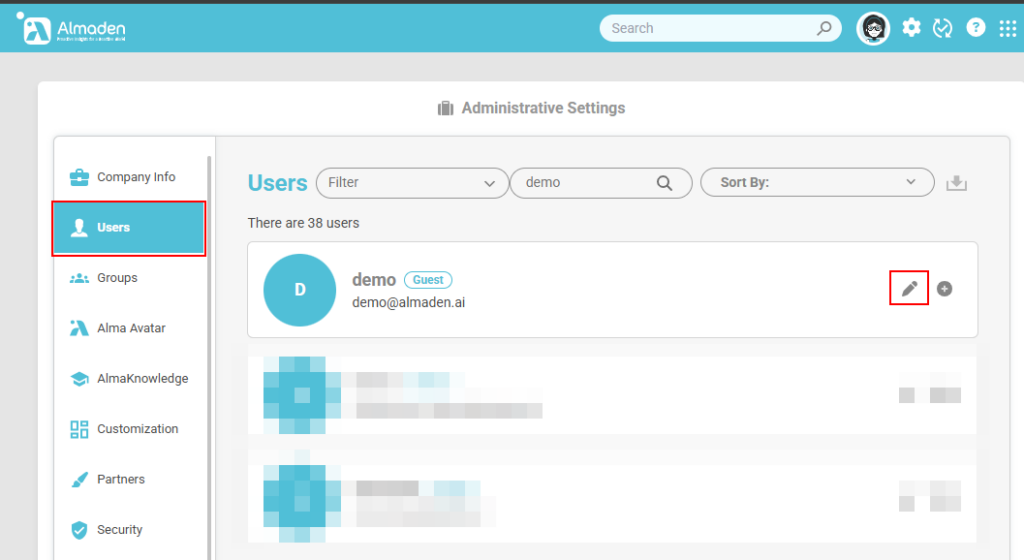
Task: Open Groups in the sidebar
Action: tap(117, 278)
